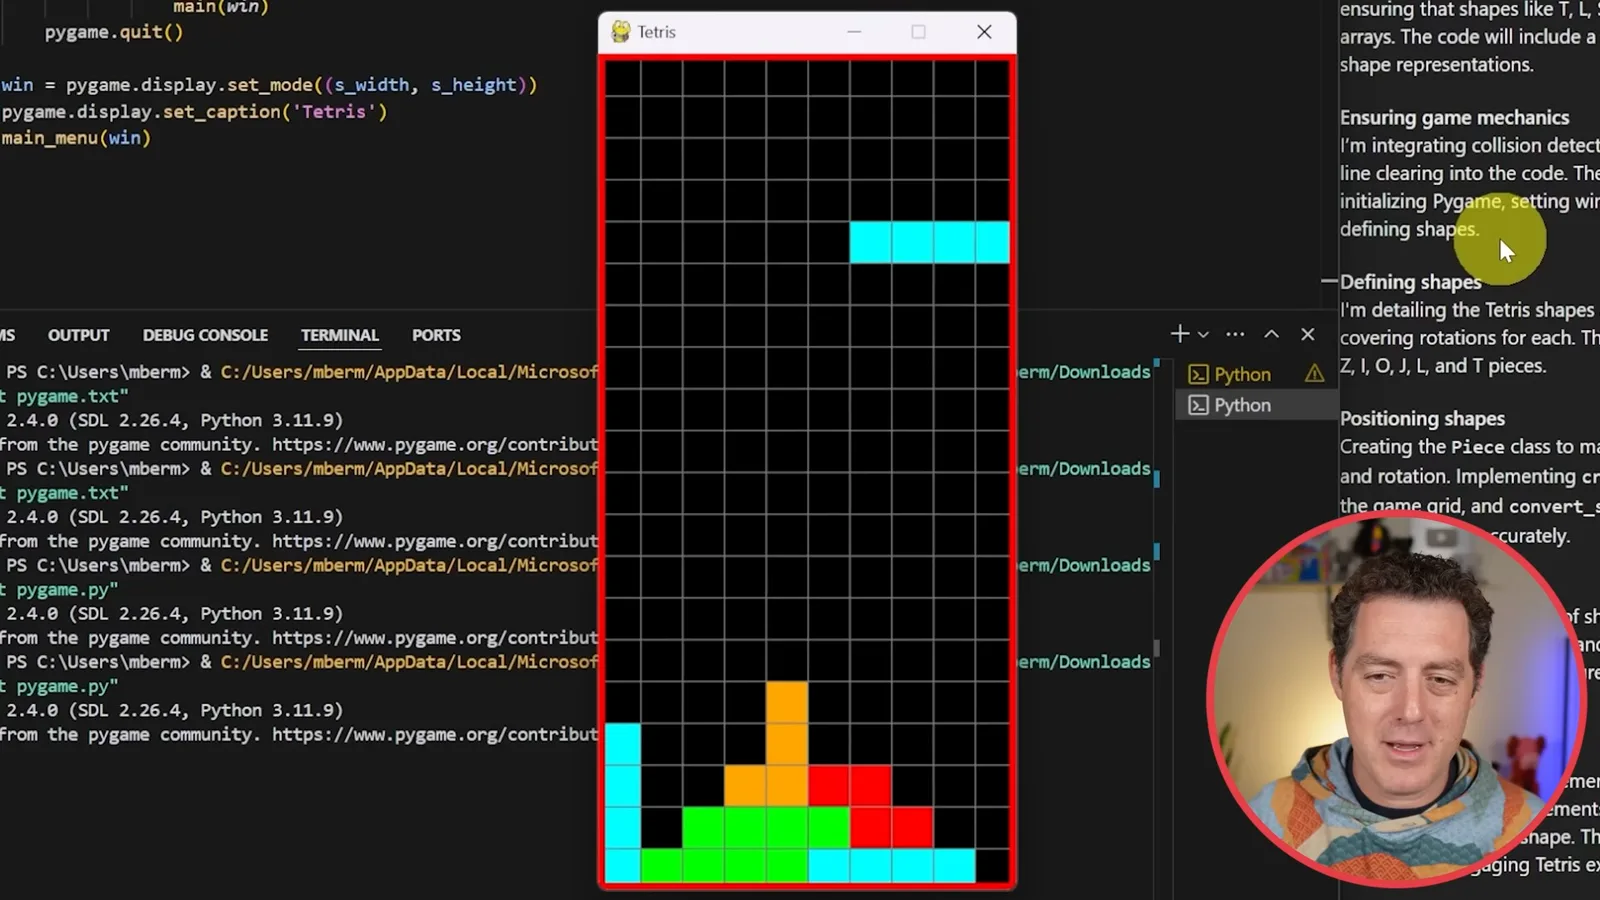
Task: Expand the new terminal launch profile dropdown
Action: [x=1203, y=335]
